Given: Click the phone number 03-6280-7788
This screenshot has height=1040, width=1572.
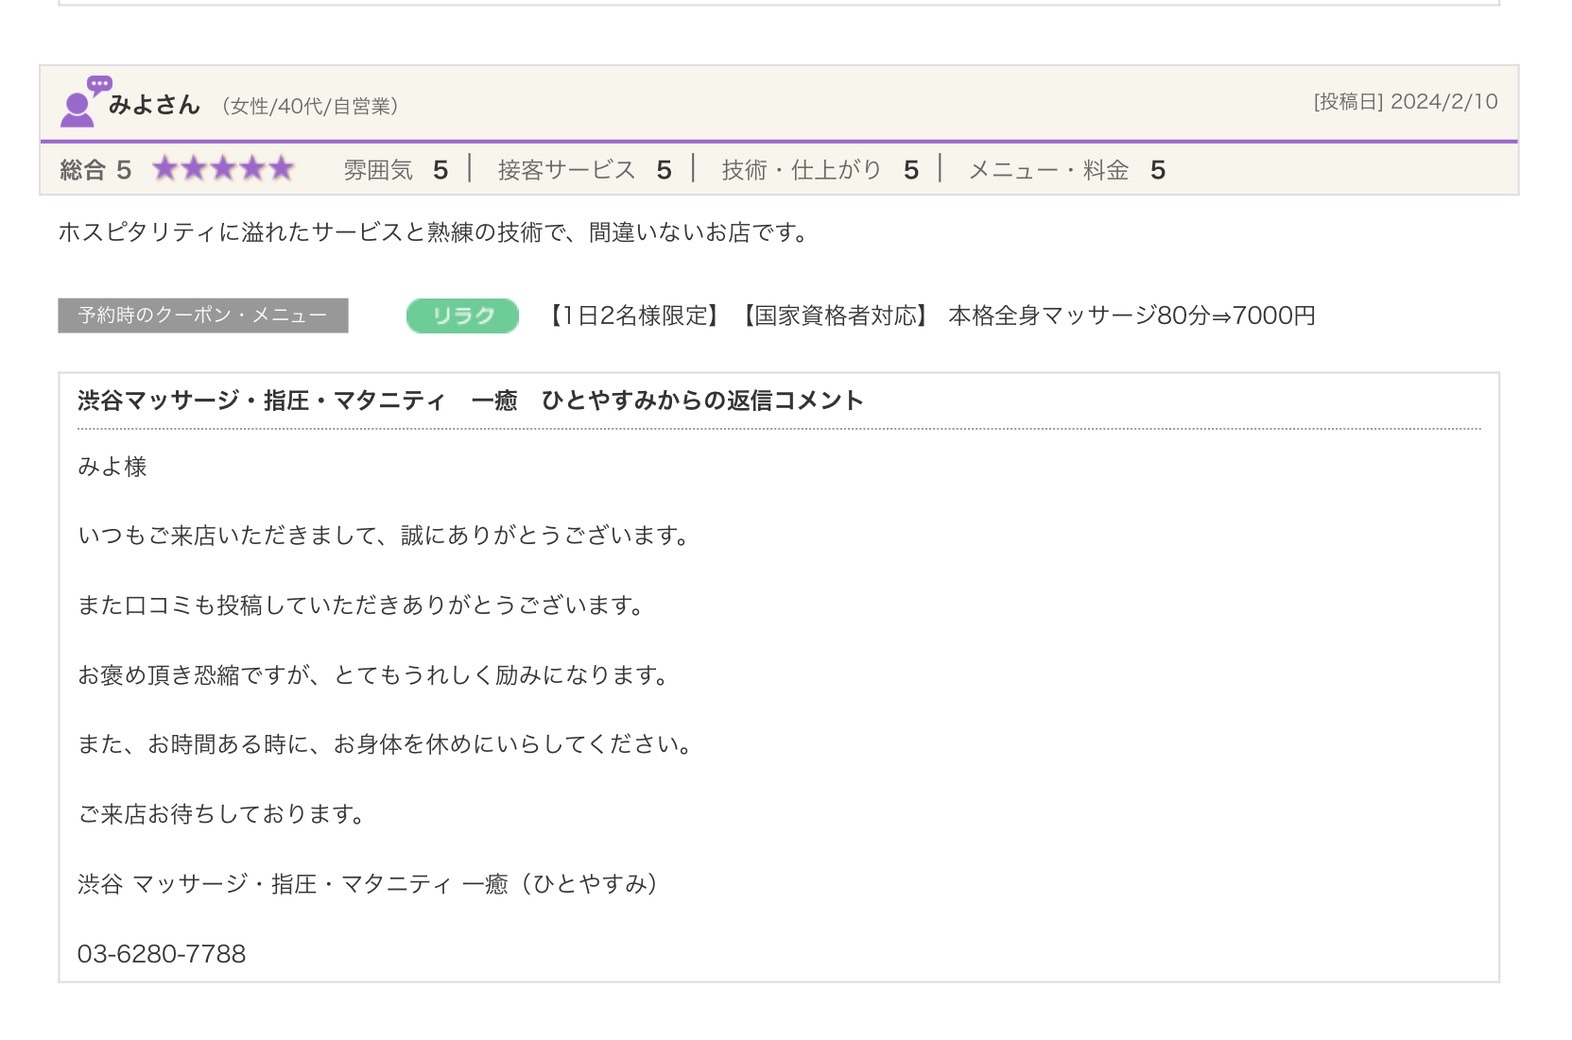Looking at the screenshot, I should pyautogui.click(x=161, y=954).
